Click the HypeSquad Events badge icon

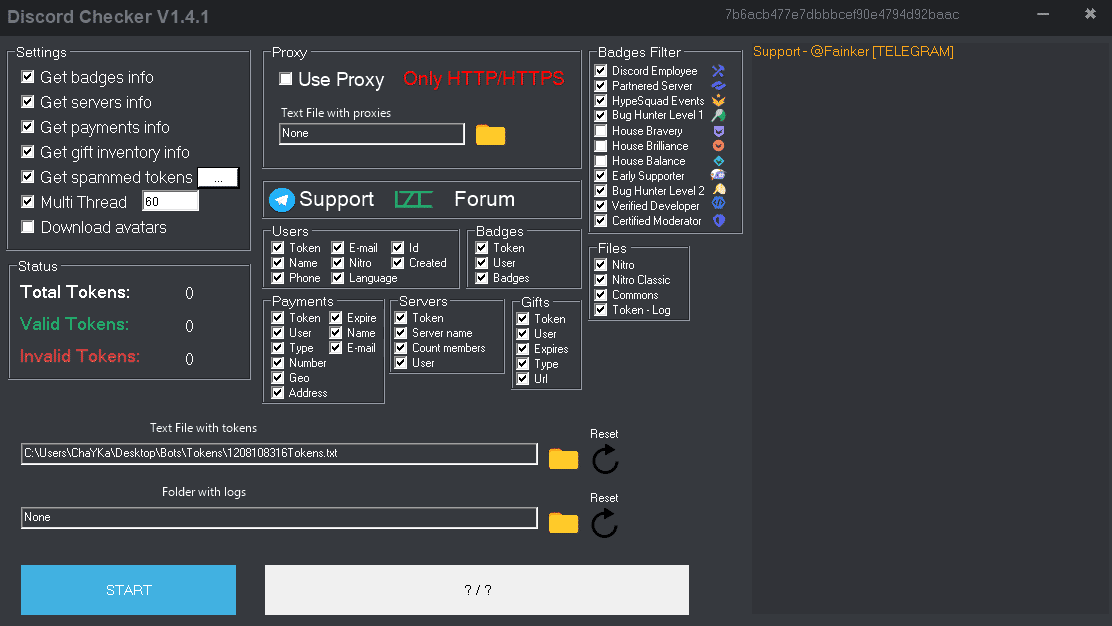(718, 101)
